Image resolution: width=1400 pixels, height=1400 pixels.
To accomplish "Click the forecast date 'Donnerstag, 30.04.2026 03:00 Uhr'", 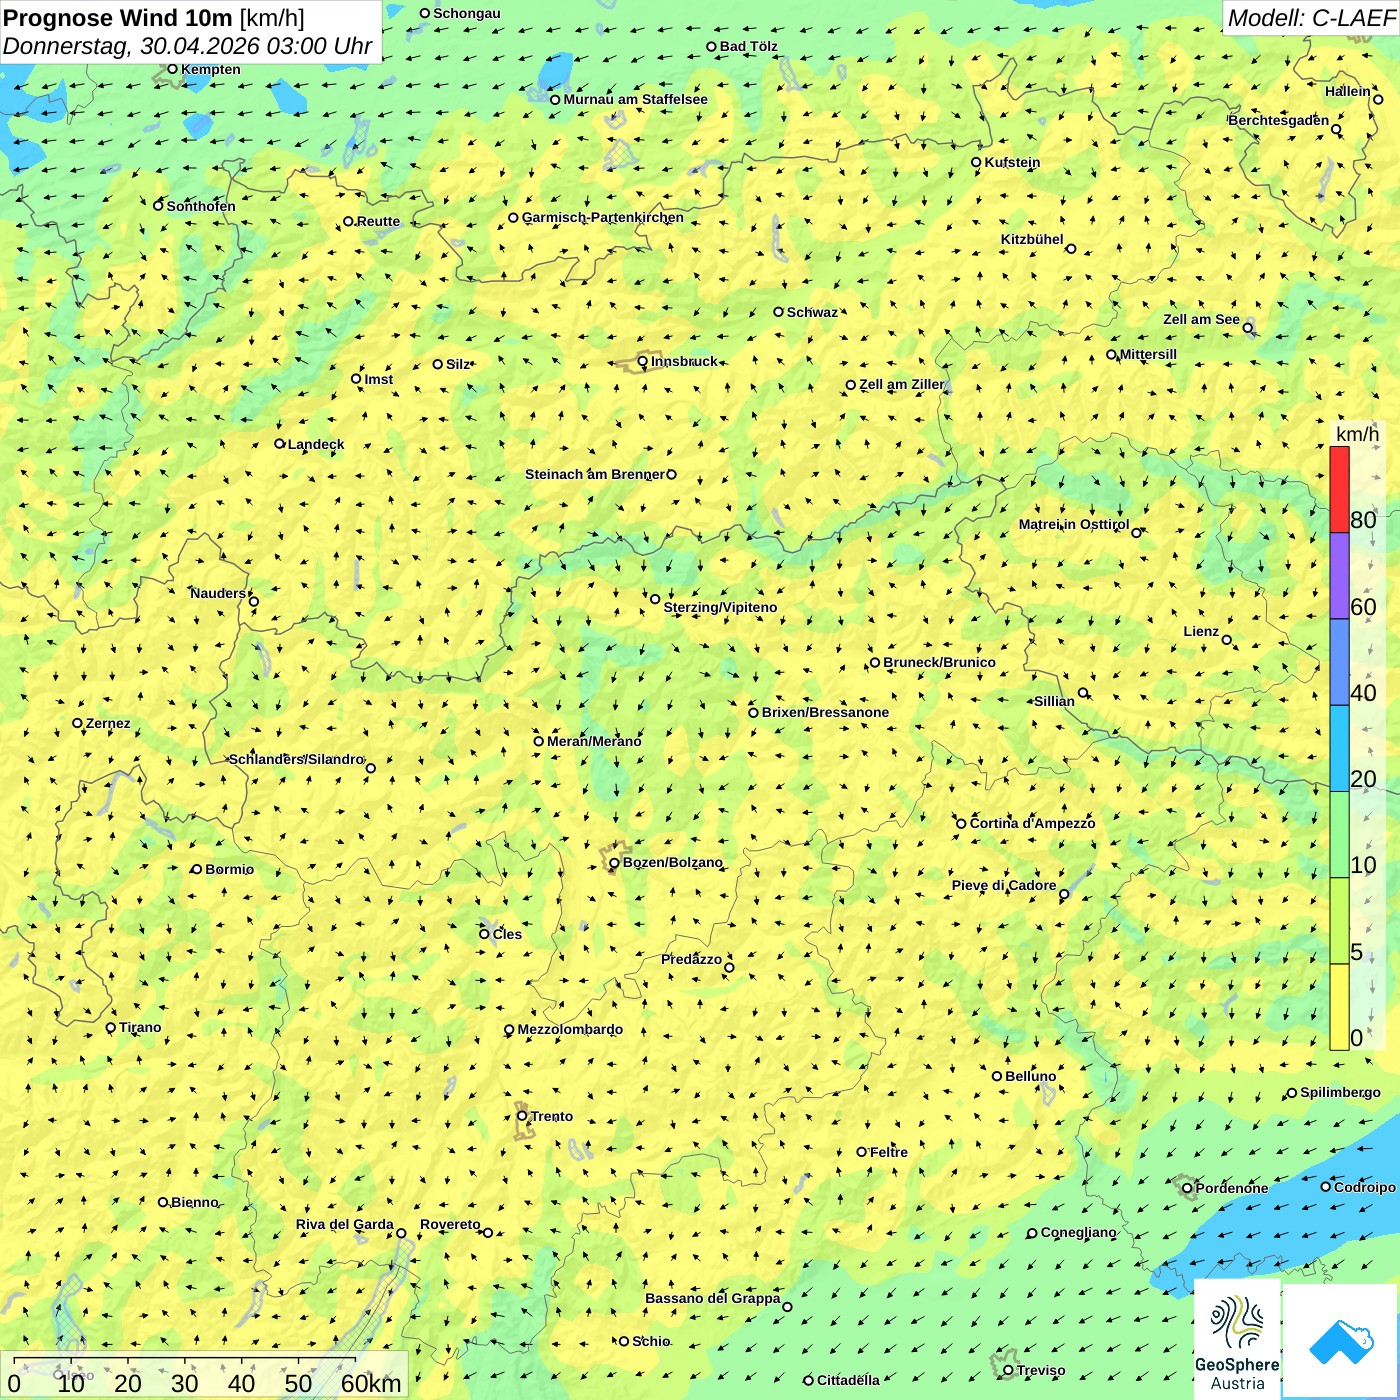I will pos(187,46).
